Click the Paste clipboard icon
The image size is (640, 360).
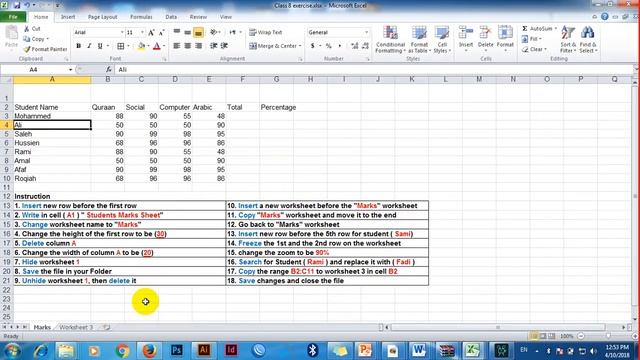[x=11, y=33]
